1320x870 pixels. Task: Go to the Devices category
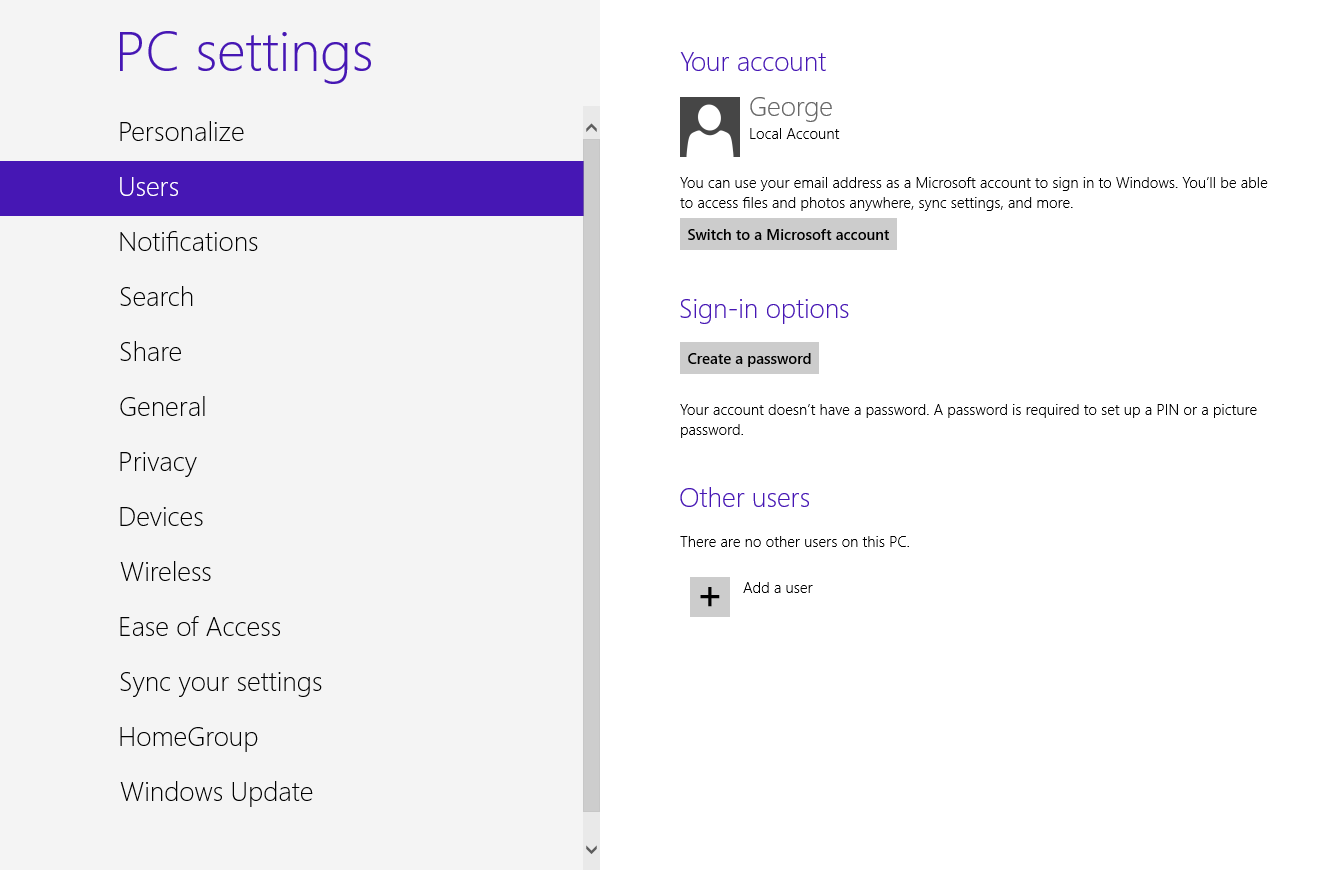click(x=292, y=517)
